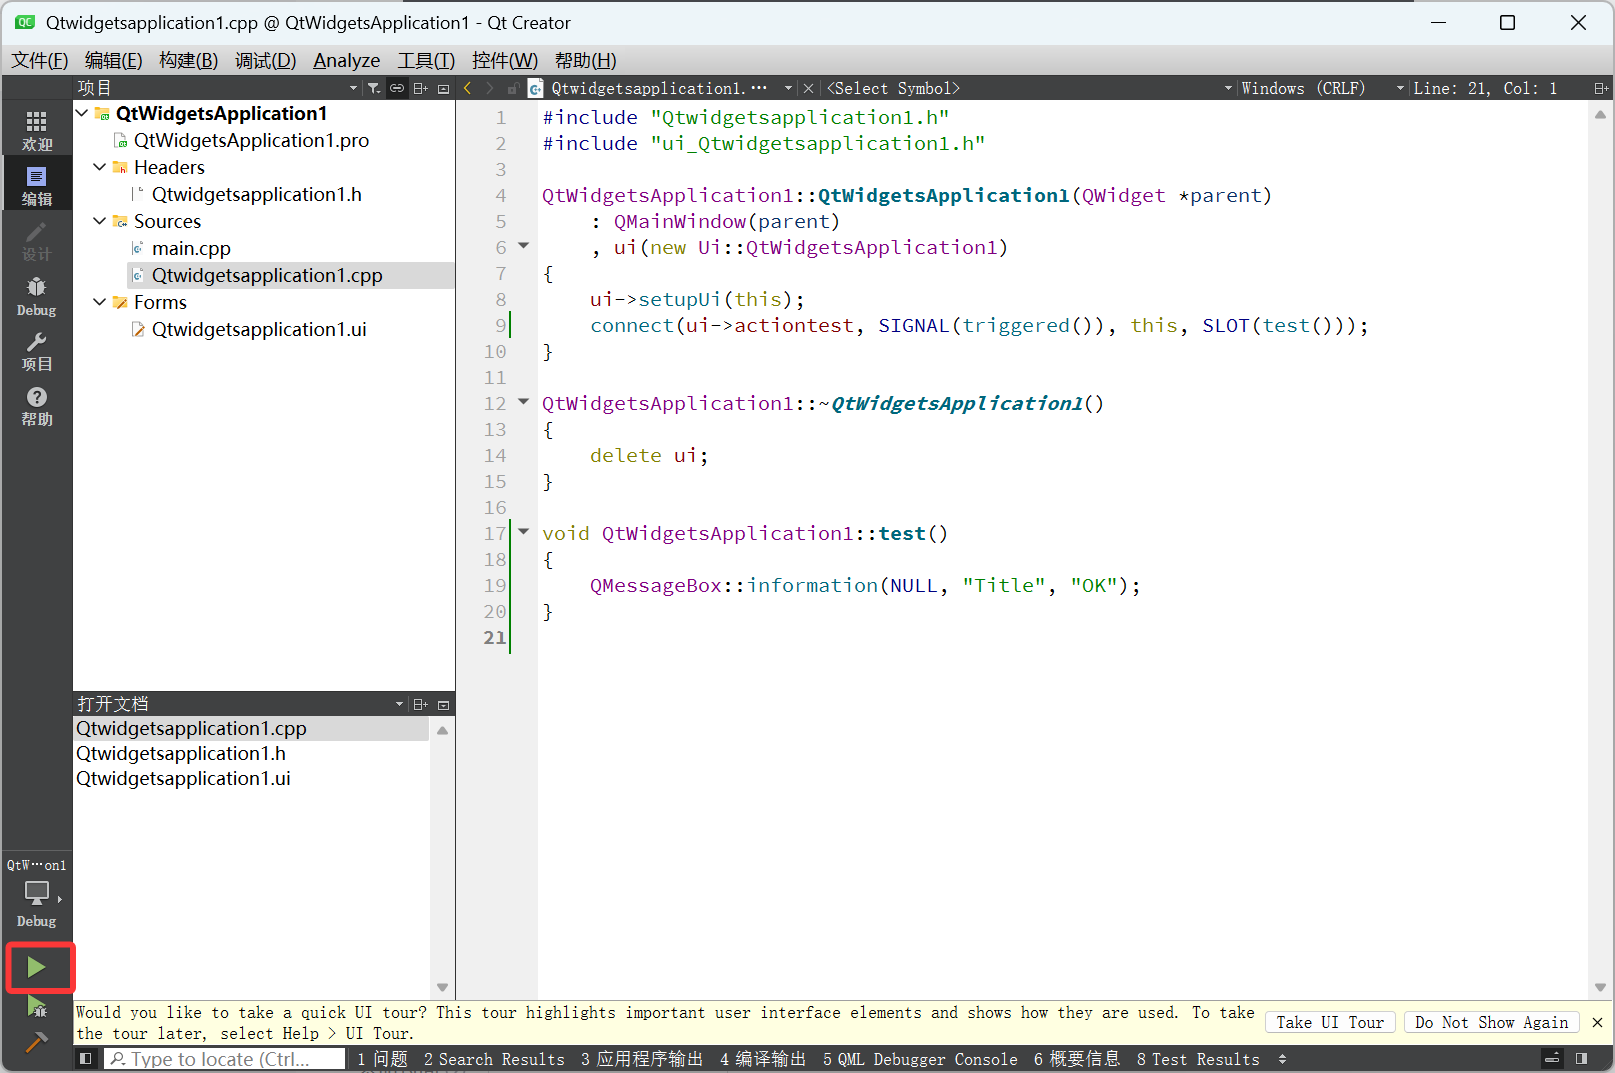
Task: Toggle output pane maximize button
Action: click(1552, 1058)
